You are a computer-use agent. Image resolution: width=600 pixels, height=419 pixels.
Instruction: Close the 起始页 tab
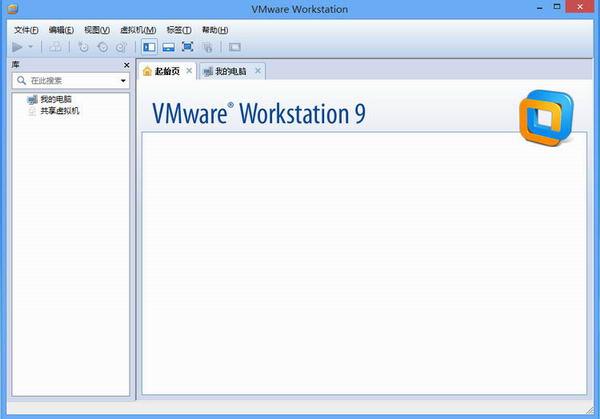point(189,71)
